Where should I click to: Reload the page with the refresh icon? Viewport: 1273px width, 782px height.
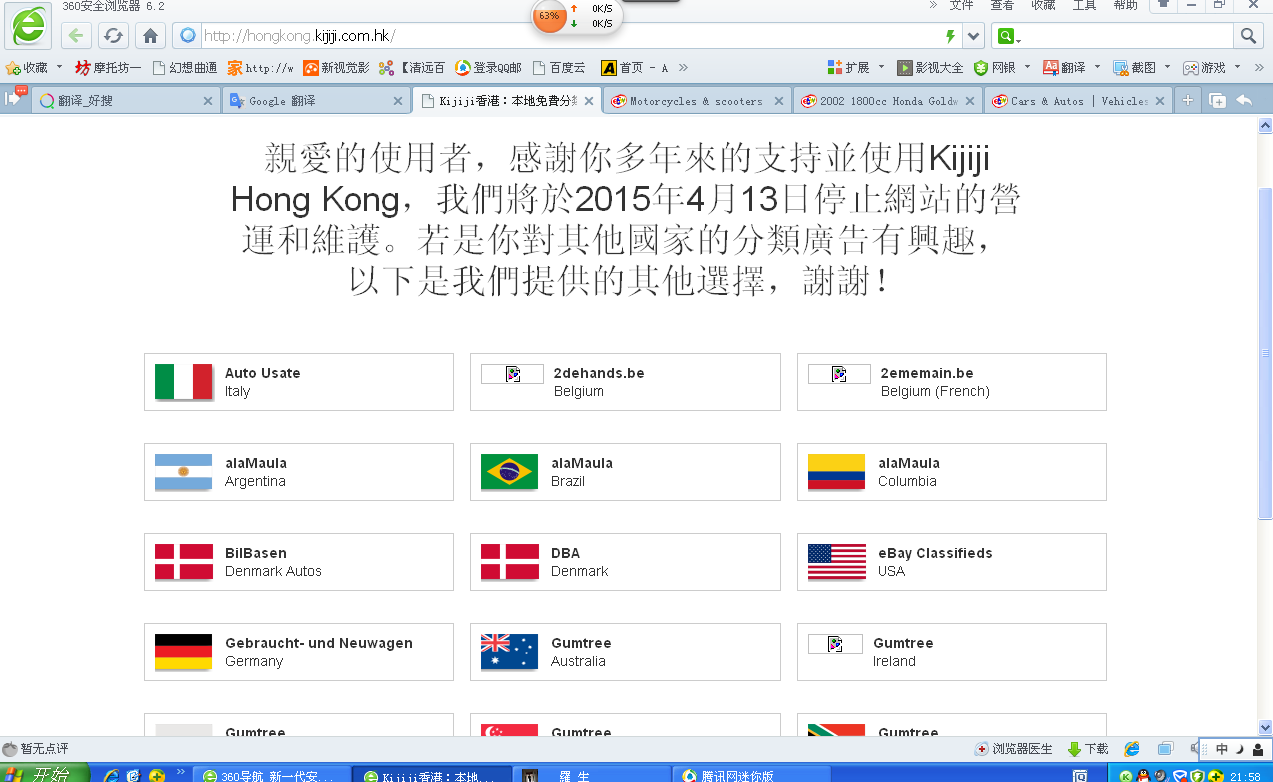tap(113, 36)
